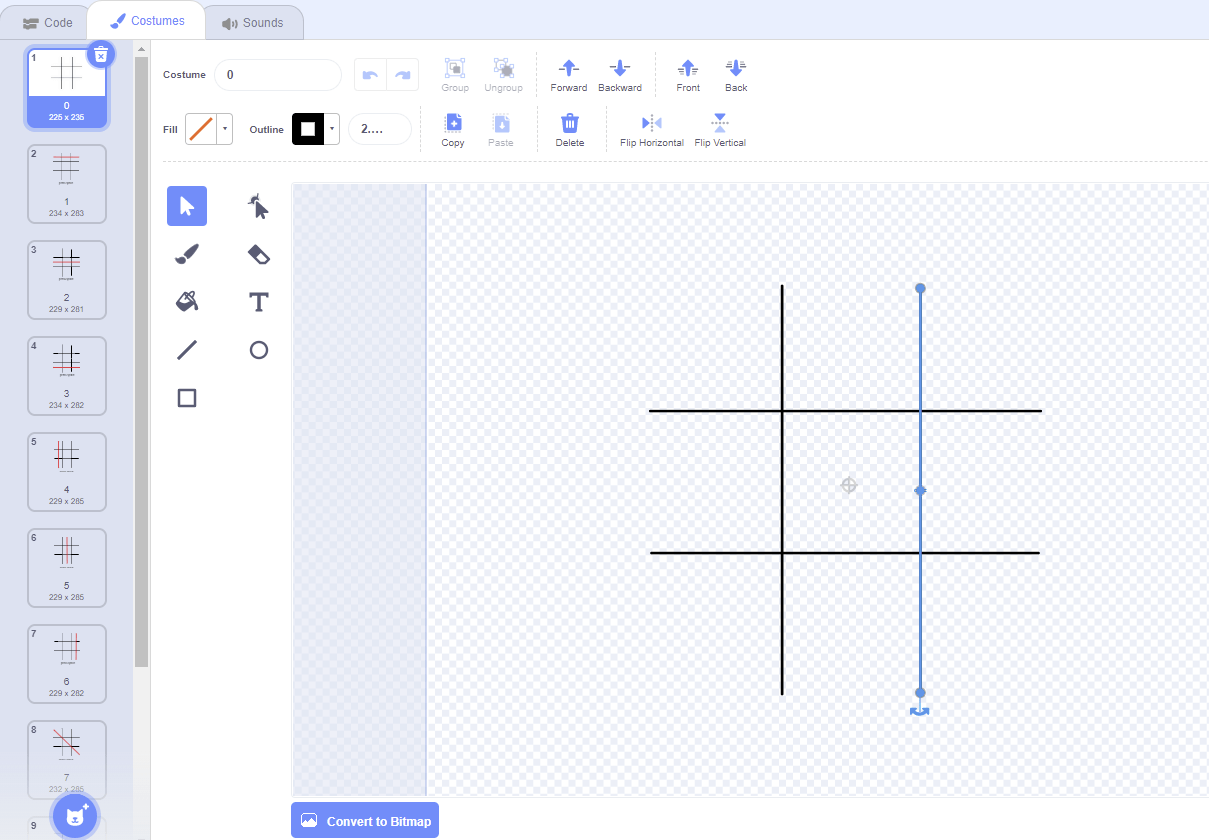Click the costume center crosshair
Viewport: 1209px width, 840px height.
849,485
